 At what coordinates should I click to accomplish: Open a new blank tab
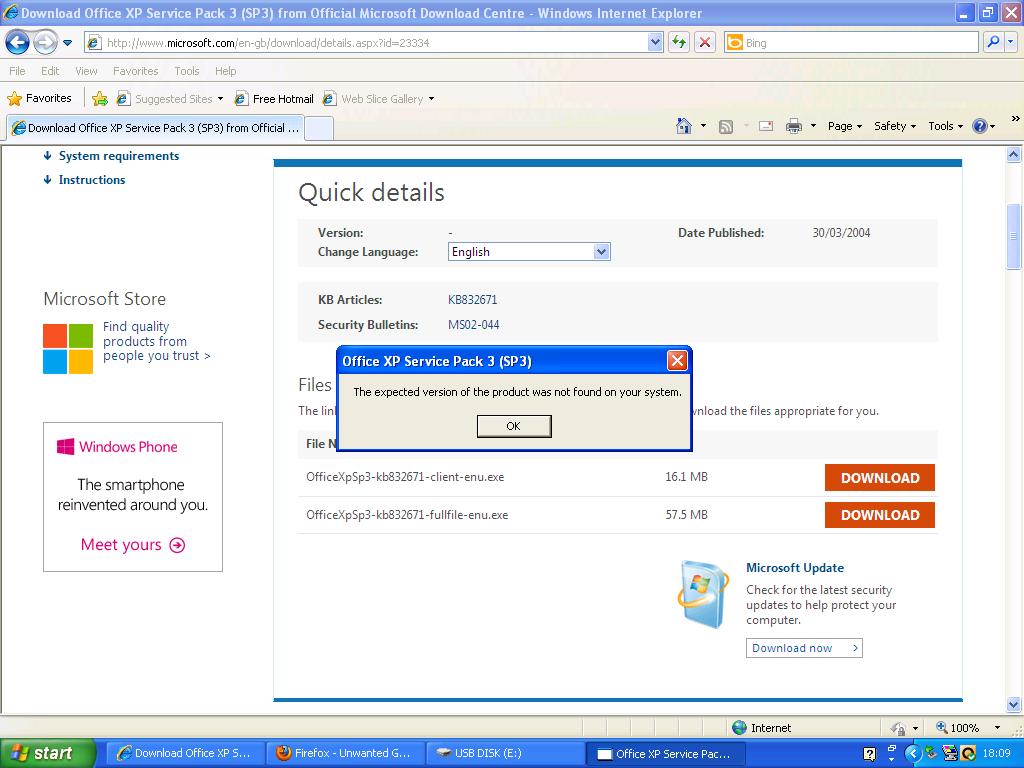coord(319,129)
